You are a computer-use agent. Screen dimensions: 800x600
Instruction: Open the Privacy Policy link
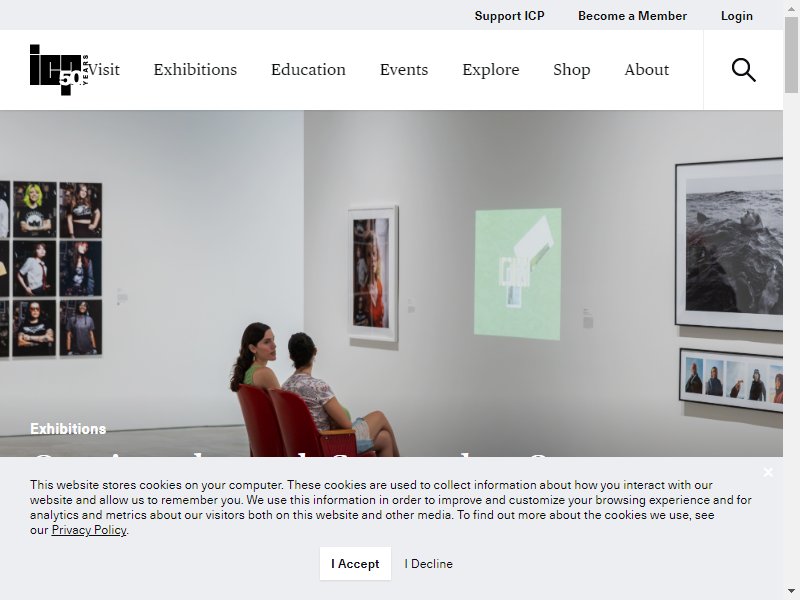(x=89, y=530)
